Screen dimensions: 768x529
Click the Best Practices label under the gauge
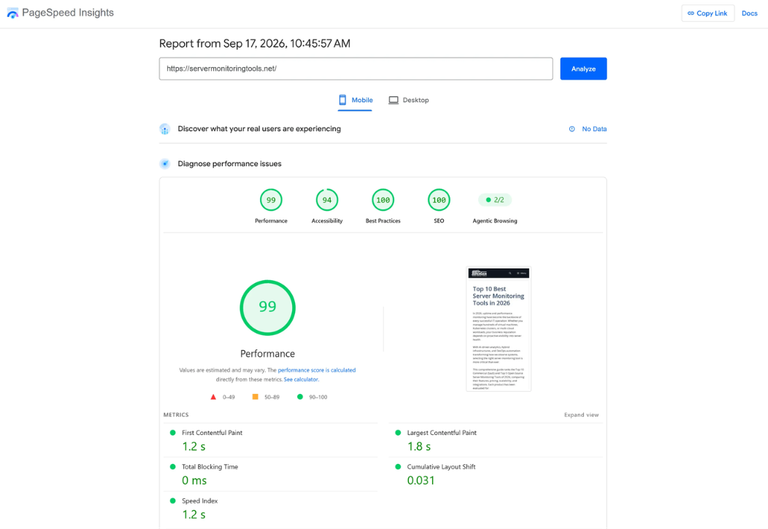383,221
